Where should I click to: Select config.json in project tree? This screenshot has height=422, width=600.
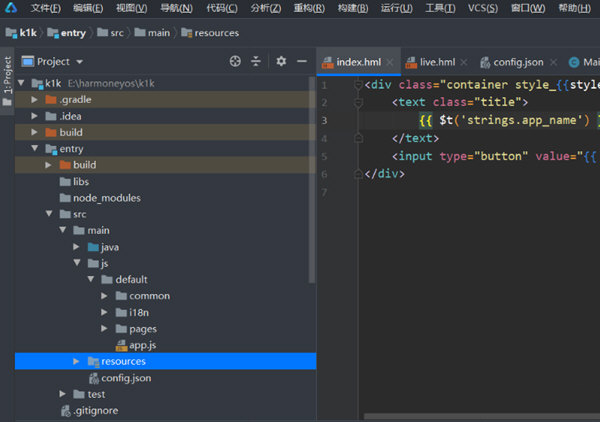[125, 378]
